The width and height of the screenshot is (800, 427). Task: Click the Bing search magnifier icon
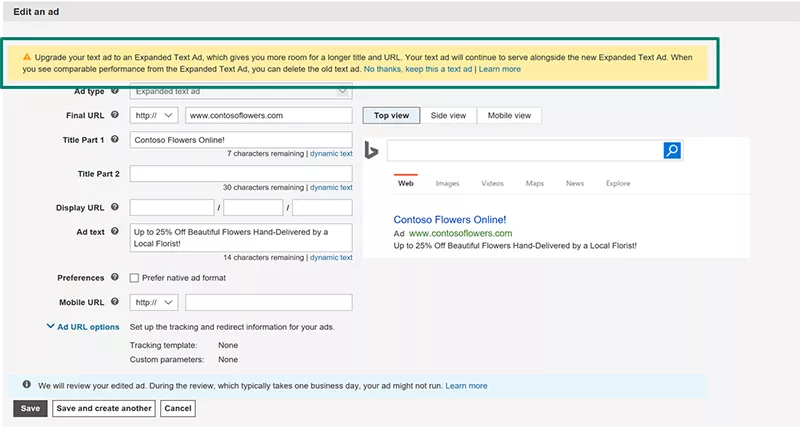pyautogui.click(x=672, y=150)
